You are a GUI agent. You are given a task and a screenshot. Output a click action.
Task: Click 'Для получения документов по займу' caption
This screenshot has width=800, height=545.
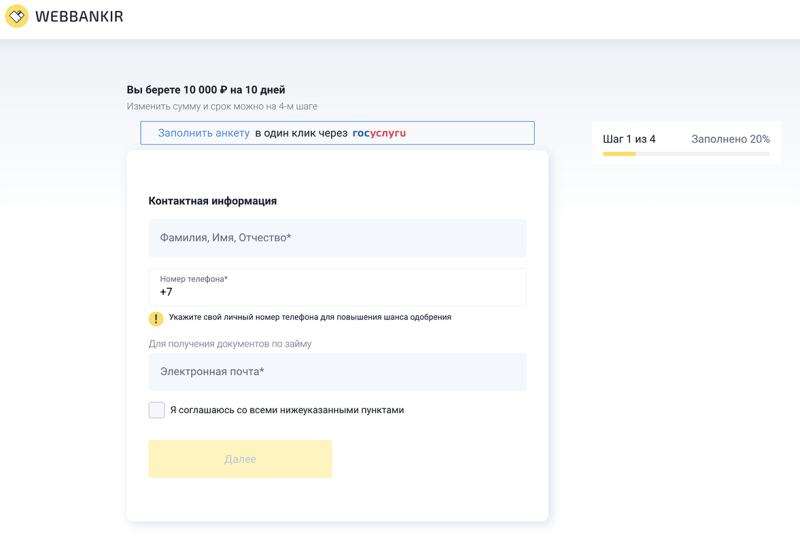(230, 344)
